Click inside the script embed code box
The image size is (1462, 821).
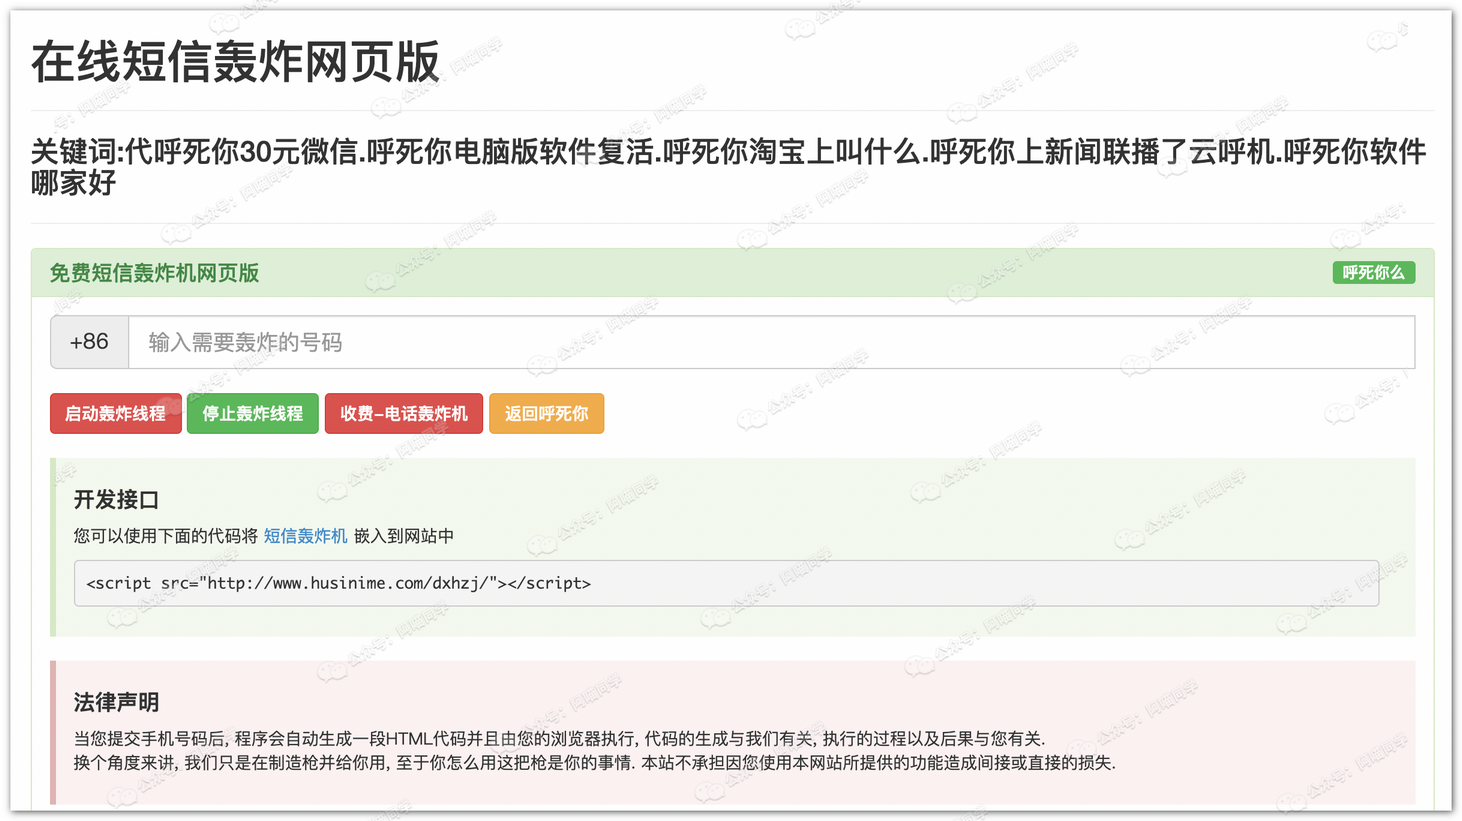[900, 584]
